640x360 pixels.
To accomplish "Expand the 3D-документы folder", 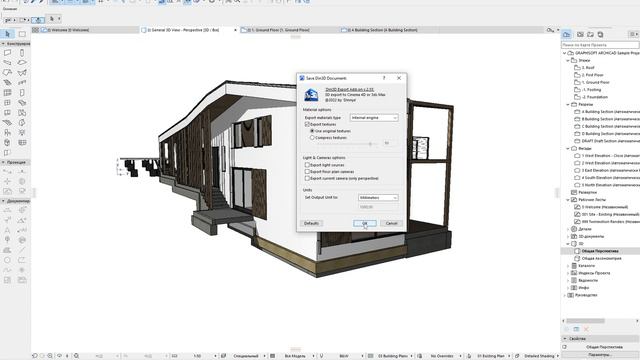I will [568, 237].
